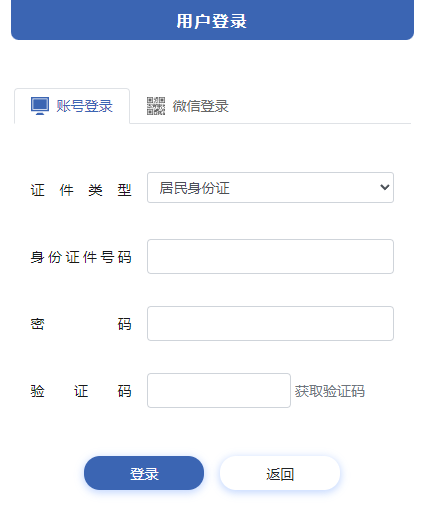The image size is (425, 518).
Task: Click the 身份证件号码 field label
Action: click(81, 257)
